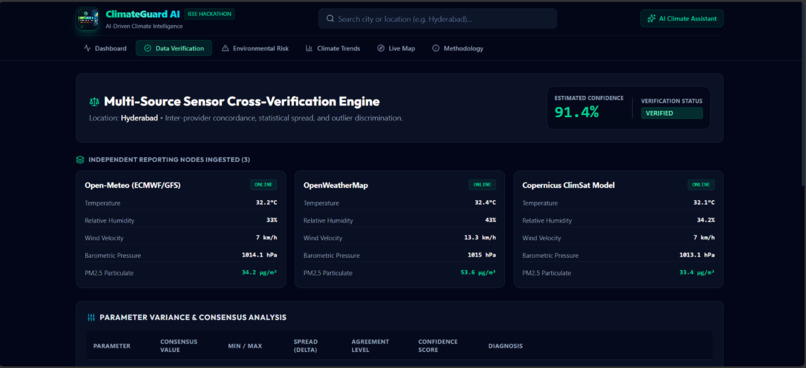Click the MIN / MAX column header
Screen dimensions: 806x368
point(245,346)
